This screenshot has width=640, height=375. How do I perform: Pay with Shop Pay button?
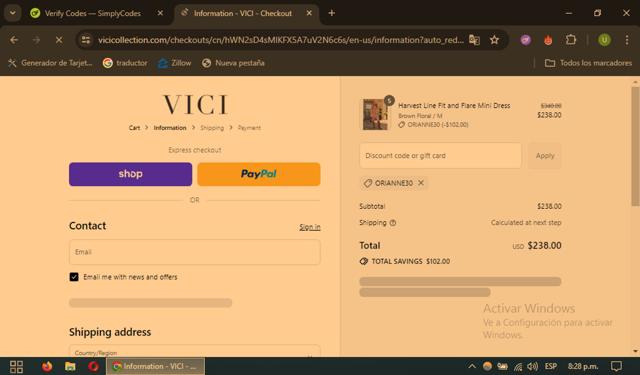130,174
